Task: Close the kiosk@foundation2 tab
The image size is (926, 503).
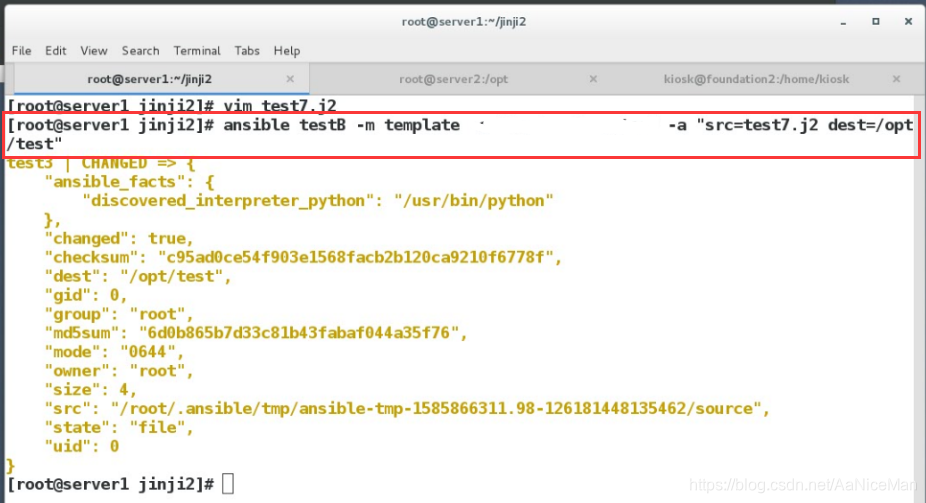Action: [896, 79]
